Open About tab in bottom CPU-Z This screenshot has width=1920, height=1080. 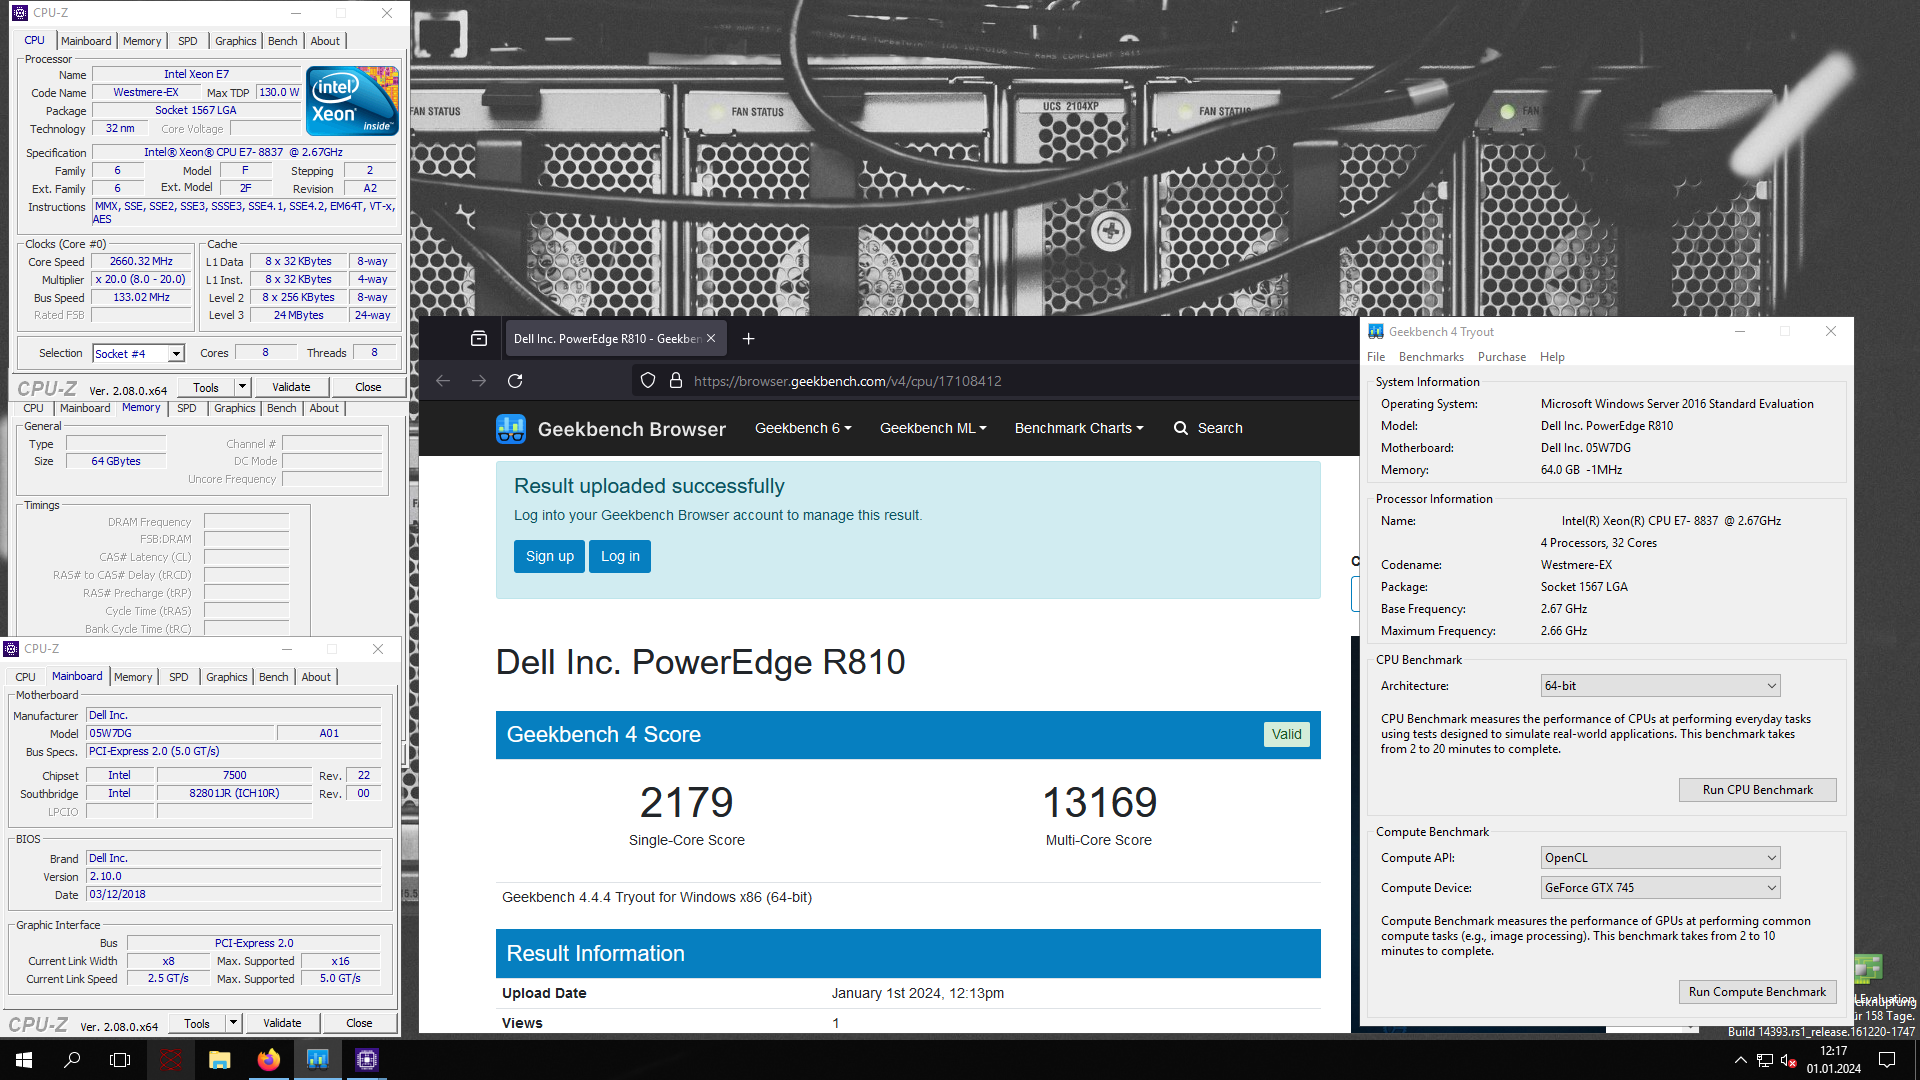tap(316, 677)
